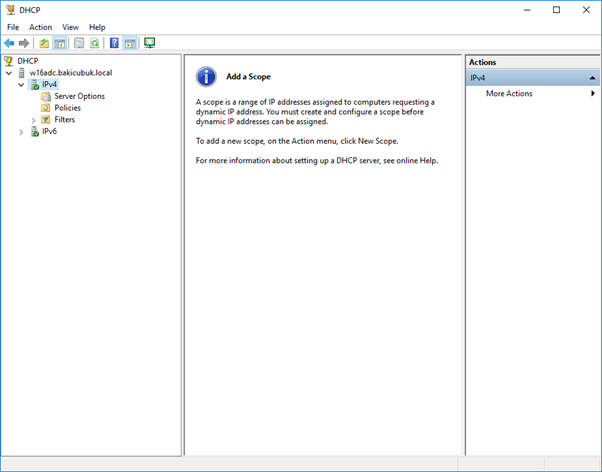The width and height of the screenshot is (602, 472).
Task: Minimize the DHCP window
Action: [x=527, y=10]
